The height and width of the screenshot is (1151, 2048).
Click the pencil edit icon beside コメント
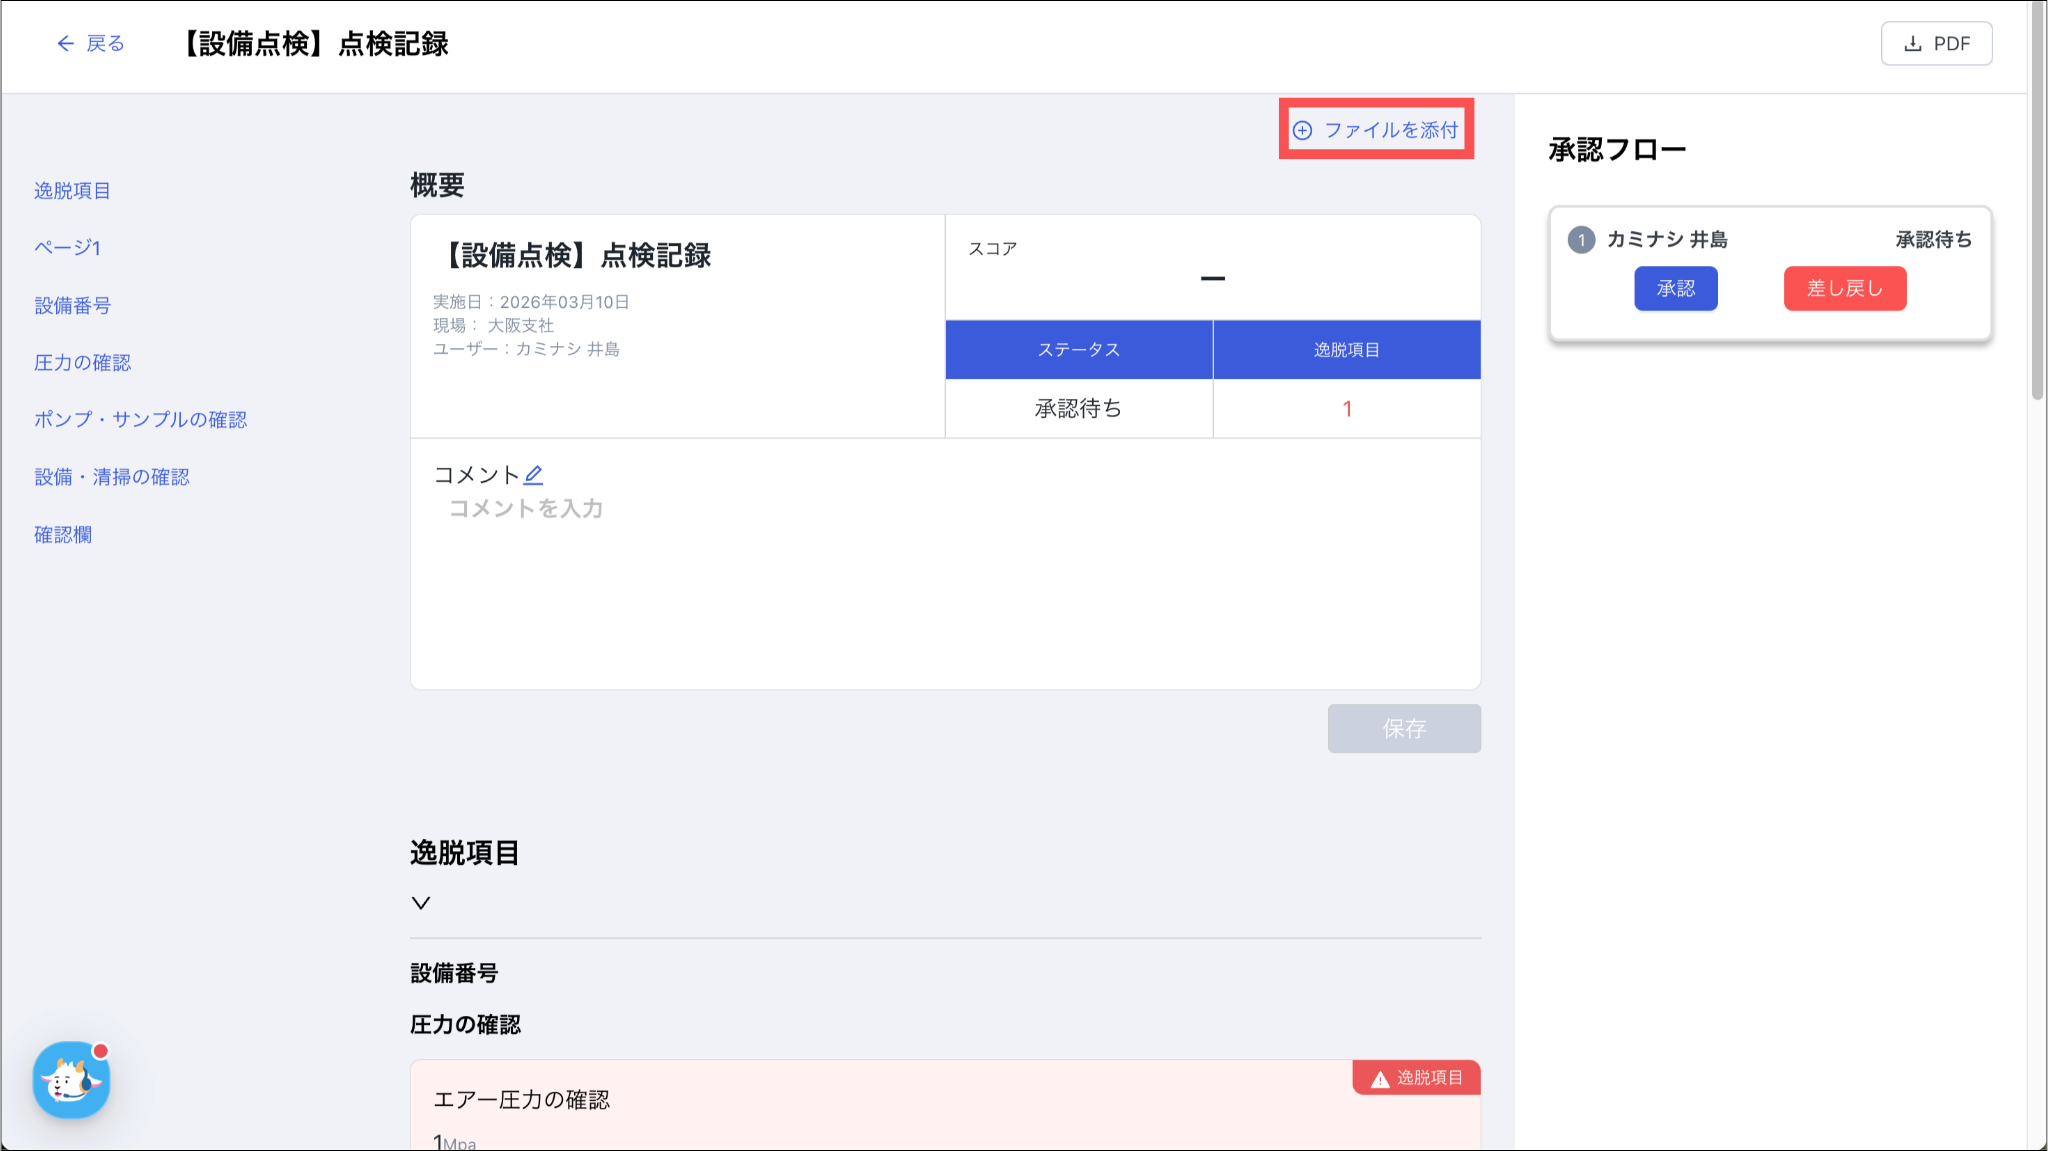pyautogui.click(x=534, y=475)
